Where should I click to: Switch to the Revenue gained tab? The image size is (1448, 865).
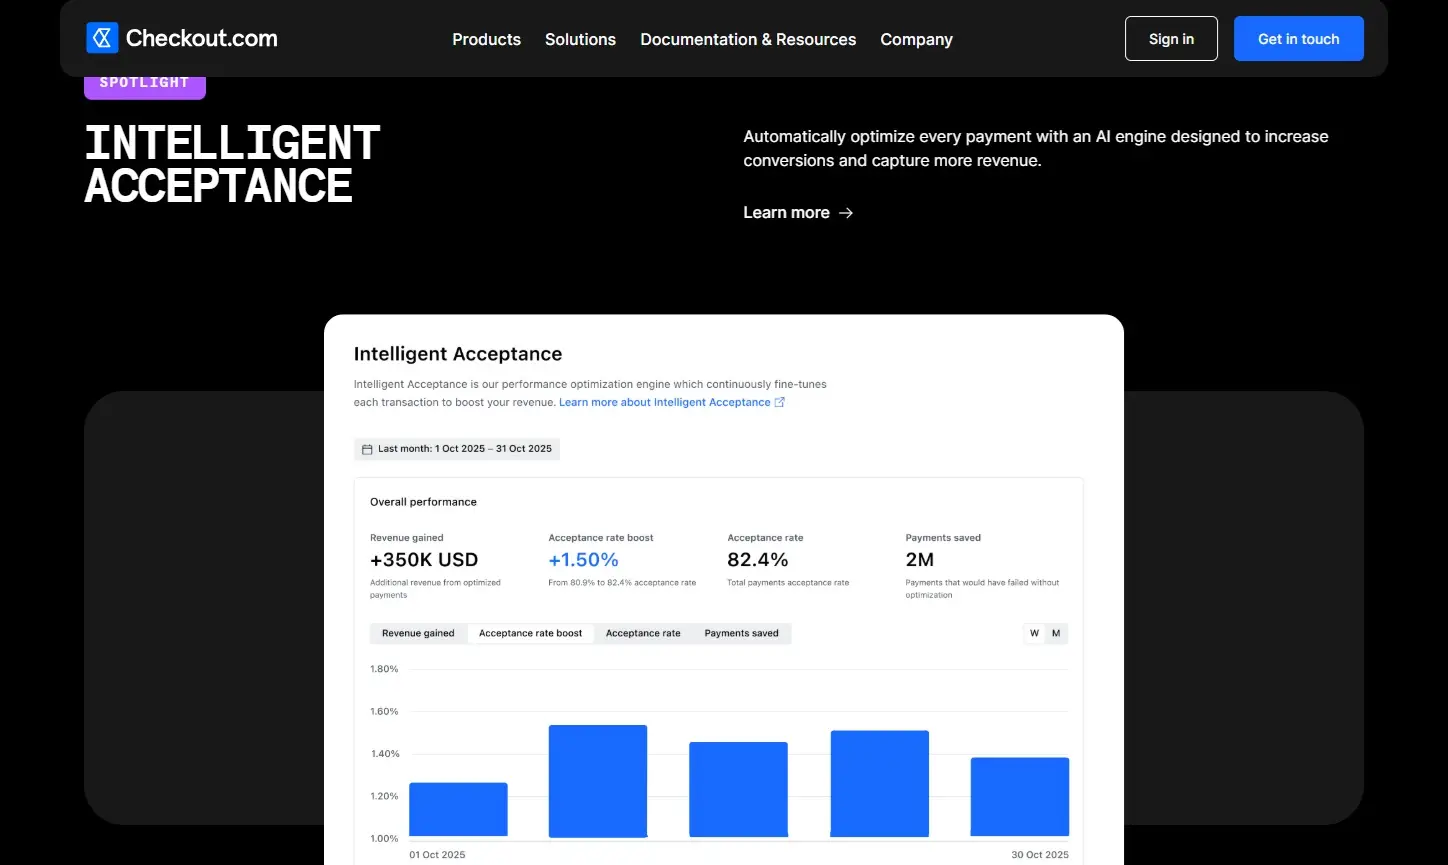418,633
